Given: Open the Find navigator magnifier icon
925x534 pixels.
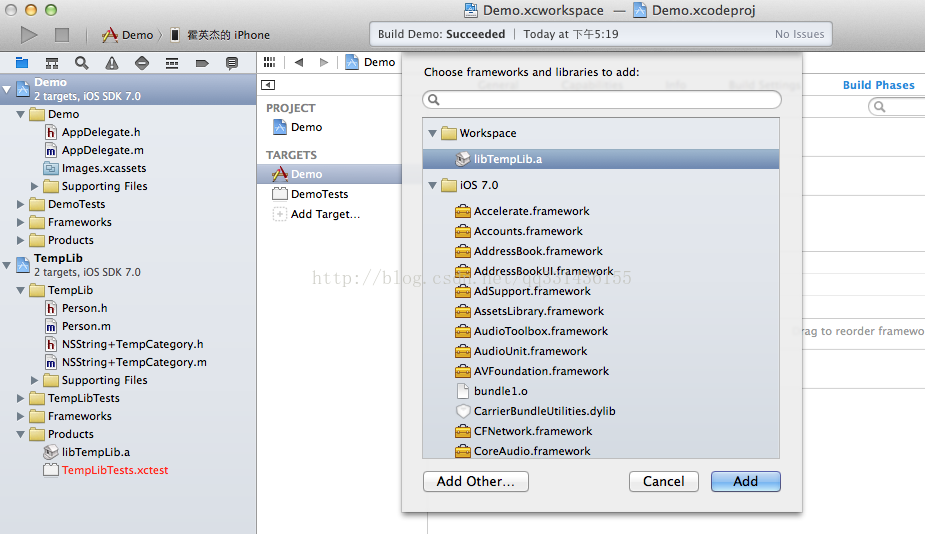Looking at the screenshot, I should tap(81, 63).
